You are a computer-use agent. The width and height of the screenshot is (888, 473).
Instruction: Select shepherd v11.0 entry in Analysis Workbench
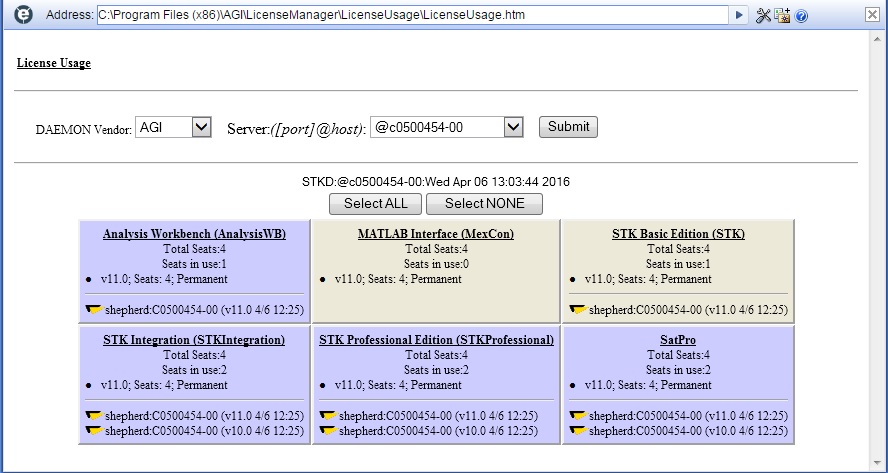(x=204, y=310)
